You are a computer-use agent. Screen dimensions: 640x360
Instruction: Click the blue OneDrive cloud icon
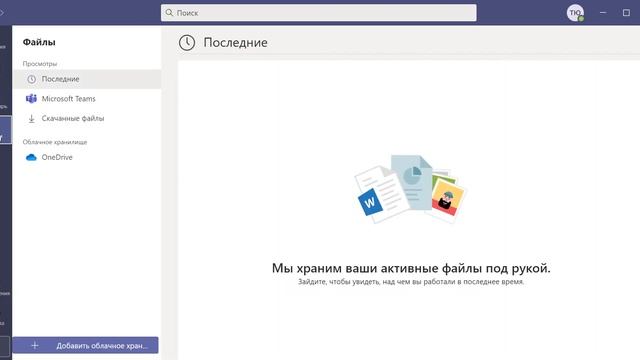coord(31,158)
